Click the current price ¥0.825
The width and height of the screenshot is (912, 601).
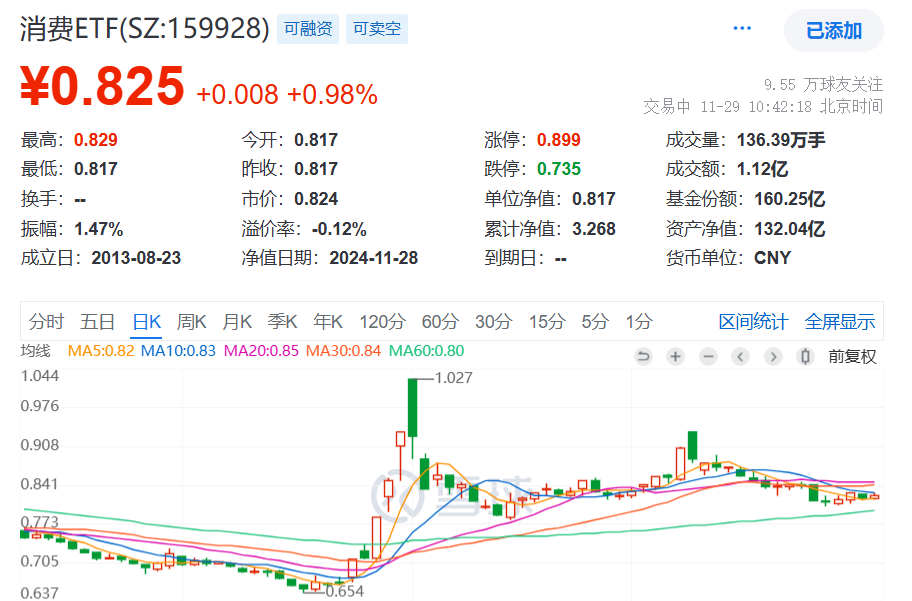point(102,86)
